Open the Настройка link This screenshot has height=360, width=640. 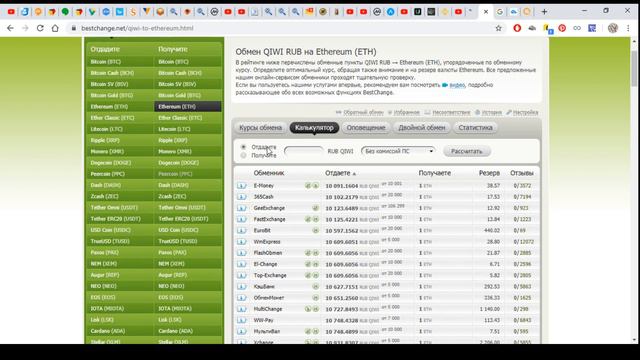coord(525,112)
